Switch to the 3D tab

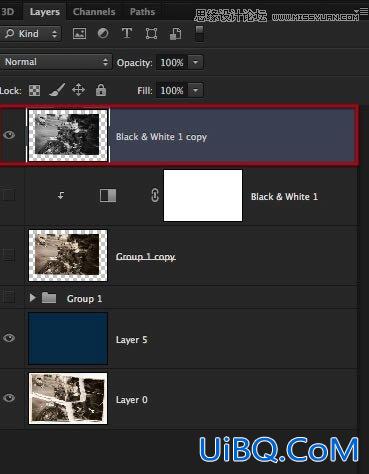[x=7, y=12]
